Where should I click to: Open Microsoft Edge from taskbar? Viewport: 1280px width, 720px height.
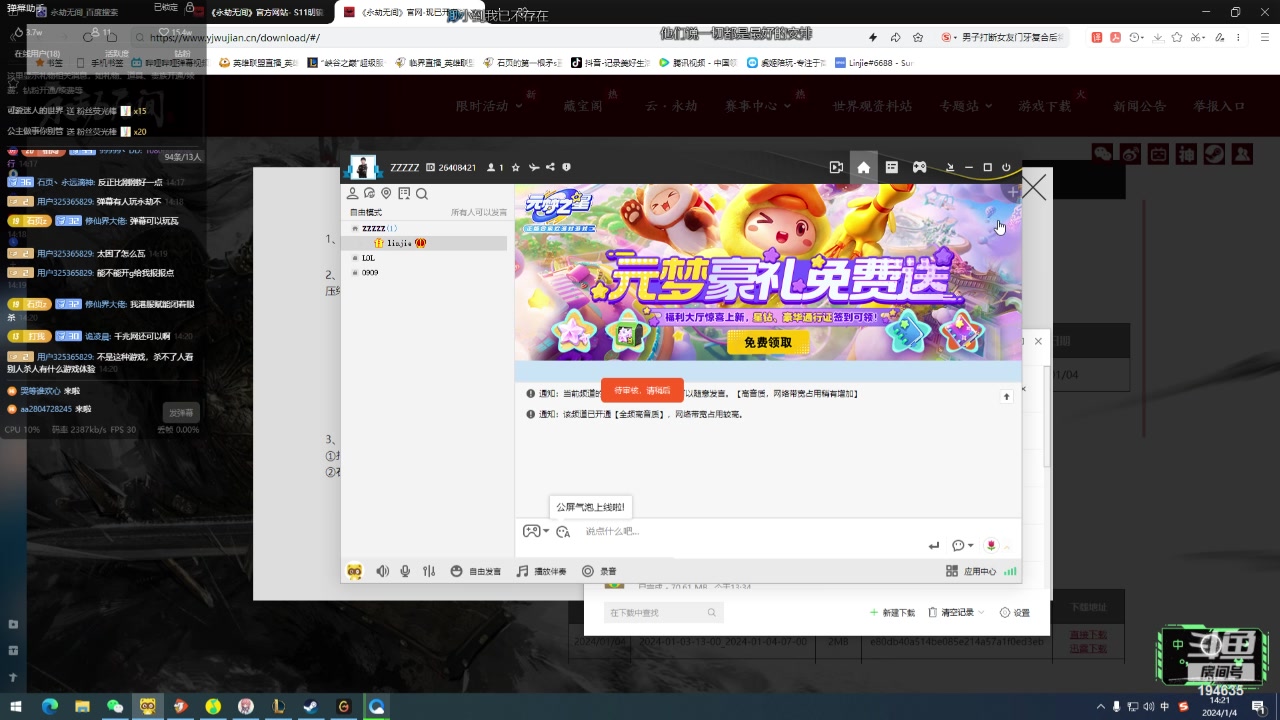(x=50, y=706)
